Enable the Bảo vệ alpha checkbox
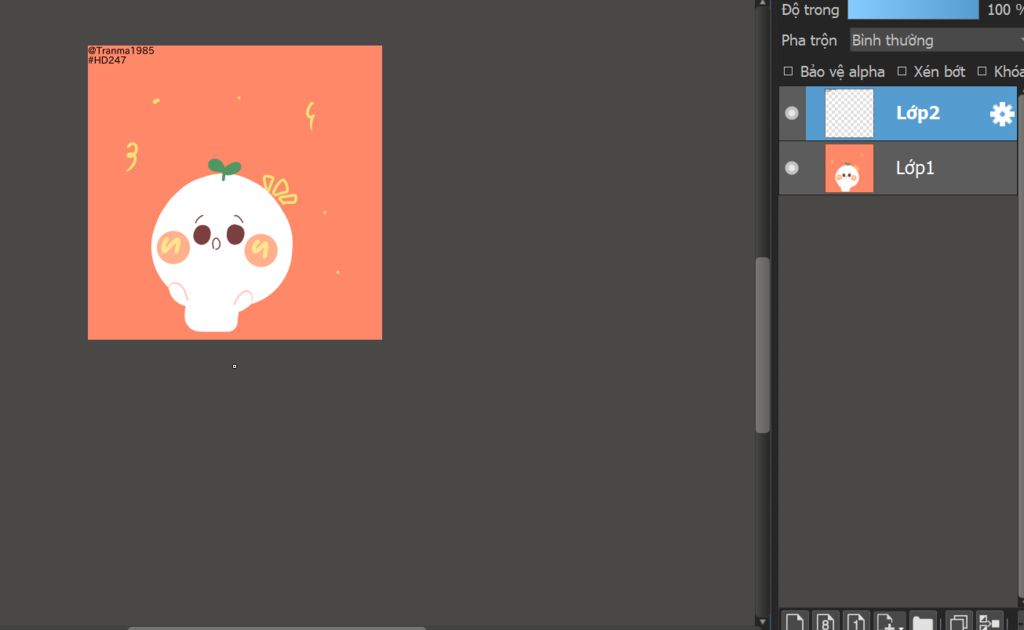Screen dimensions: 1024x630 click(x=788, y=71)
